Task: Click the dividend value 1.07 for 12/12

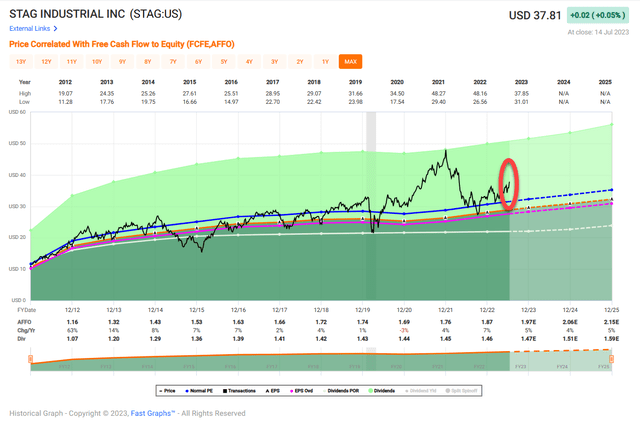Action: (72, 339)
